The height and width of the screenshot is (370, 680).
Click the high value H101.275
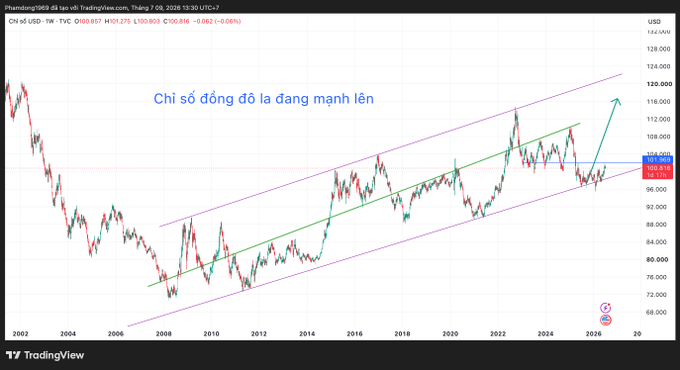point(117,21)
